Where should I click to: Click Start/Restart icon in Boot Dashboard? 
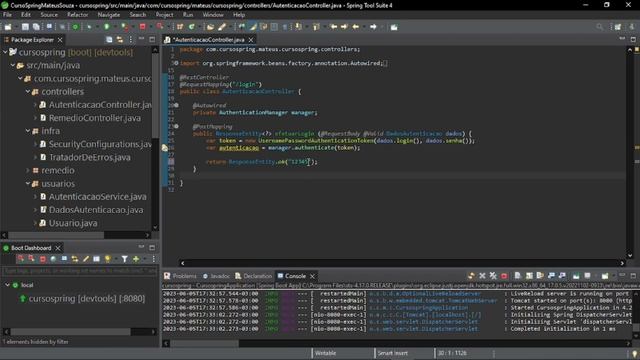point(20,259)
